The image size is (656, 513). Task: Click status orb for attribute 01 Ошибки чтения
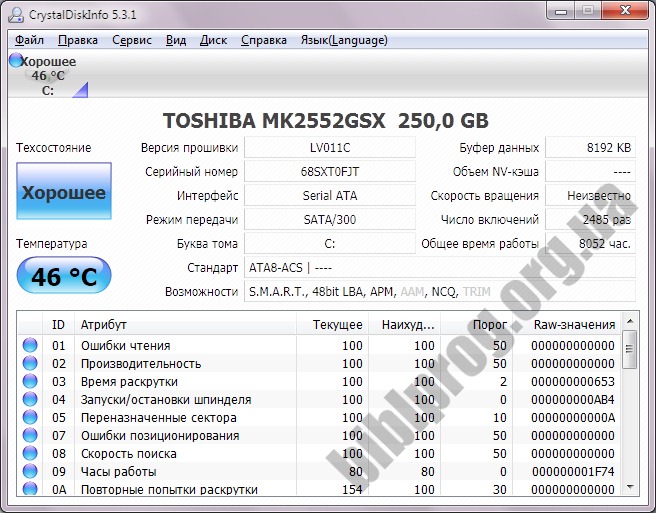(x=30, y=345)
